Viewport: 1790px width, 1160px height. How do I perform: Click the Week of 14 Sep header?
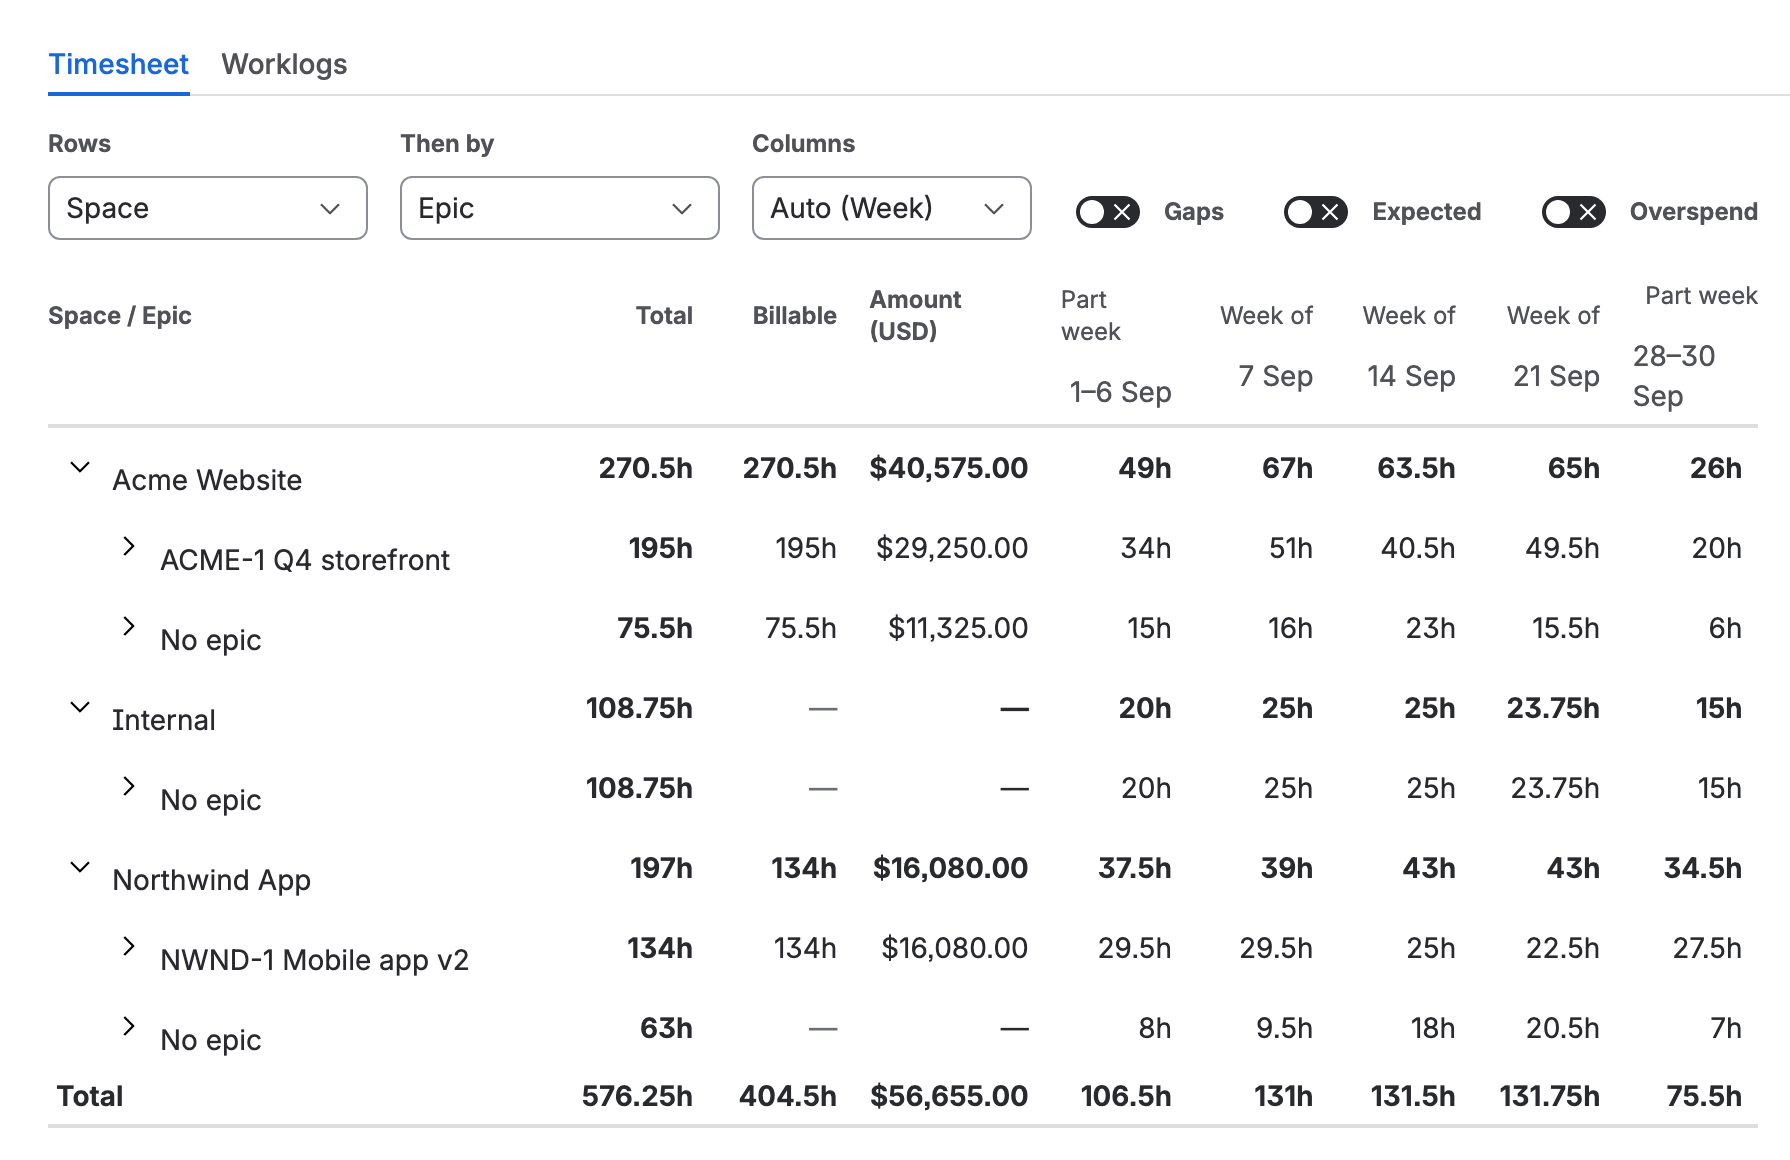pos(1409,346)
